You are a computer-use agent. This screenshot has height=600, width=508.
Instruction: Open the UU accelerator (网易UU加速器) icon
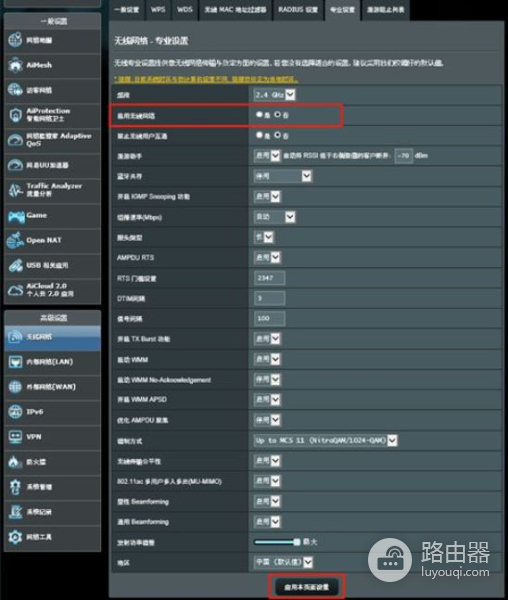[x=15, y=165]
